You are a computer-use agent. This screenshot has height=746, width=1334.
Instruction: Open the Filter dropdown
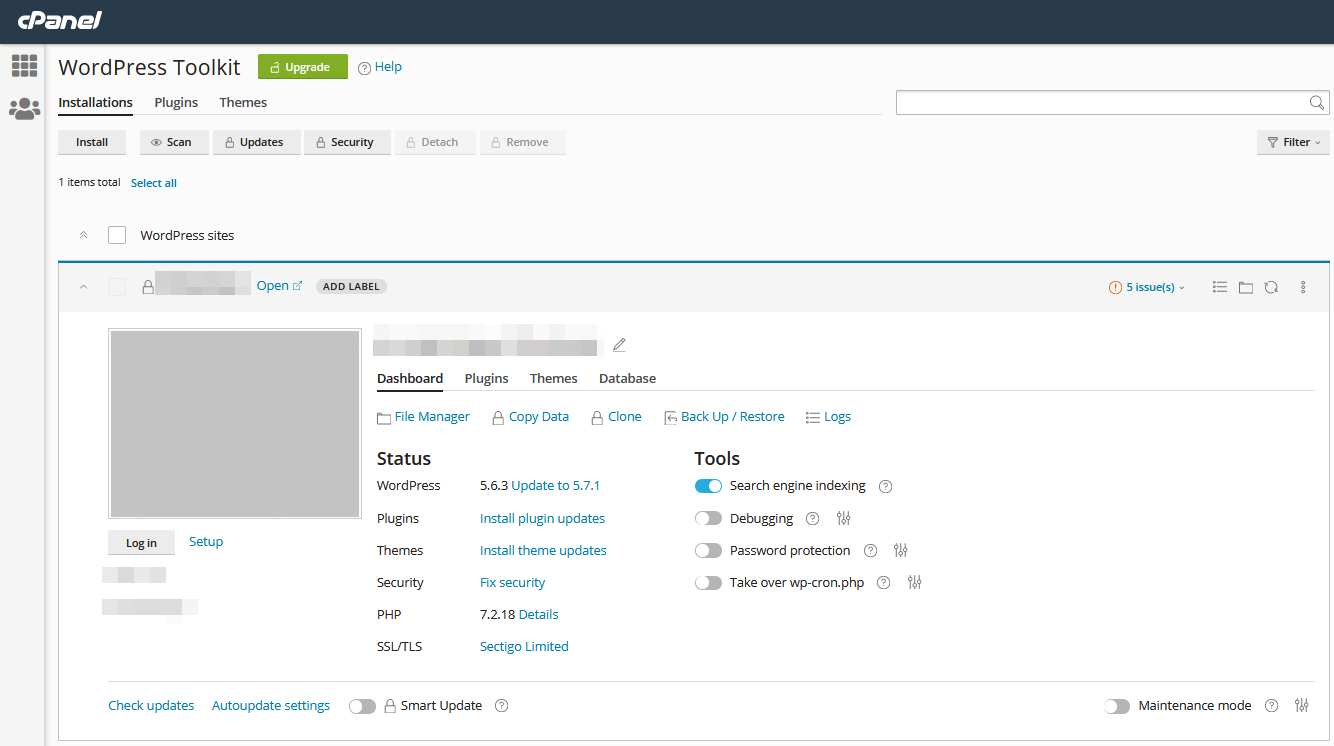[x=1293, y=142]
